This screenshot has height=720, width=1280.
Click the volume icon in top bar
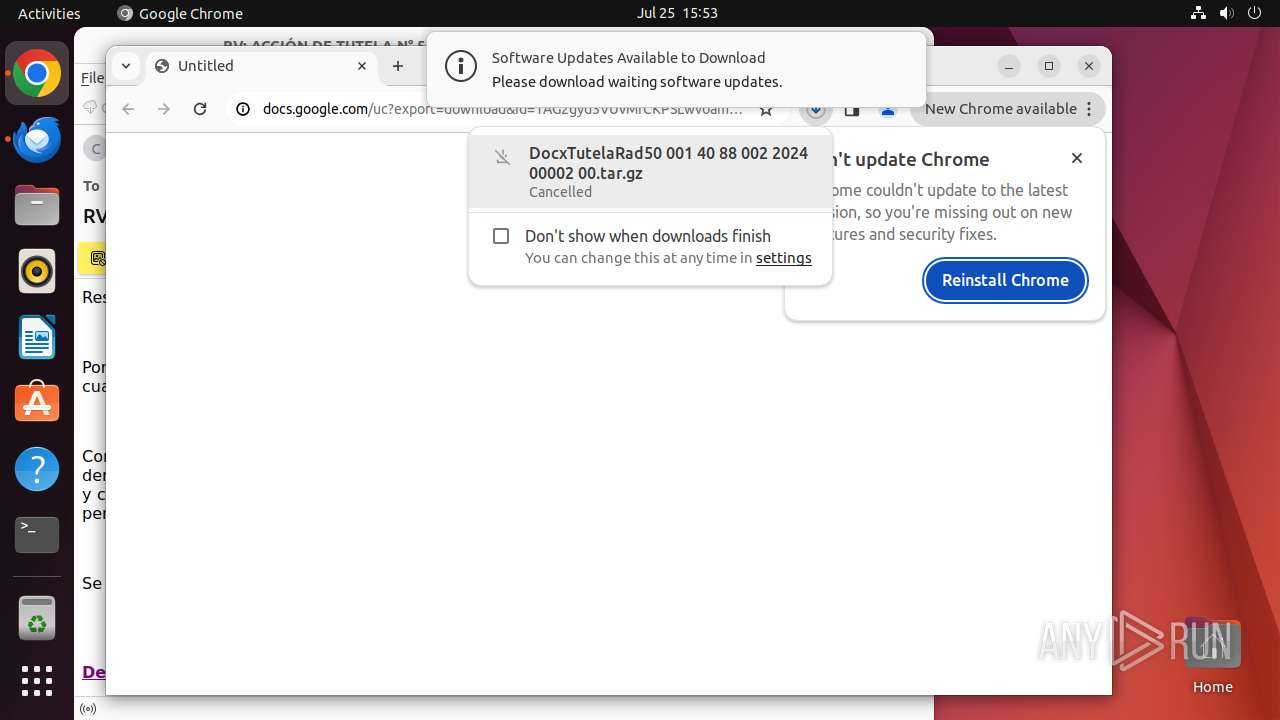1226,13
